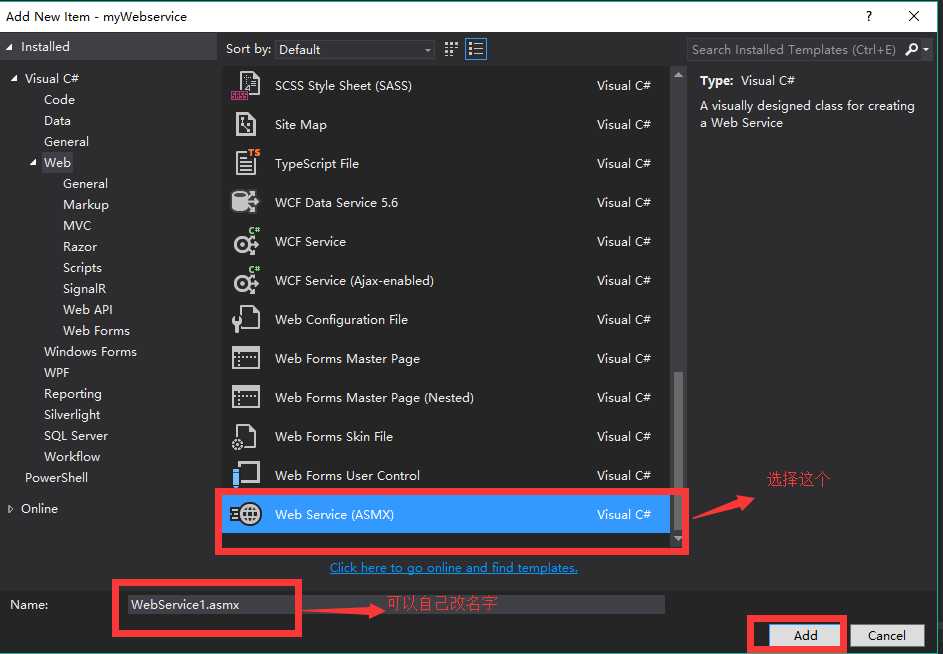Select the Razor category

point(80,247)
